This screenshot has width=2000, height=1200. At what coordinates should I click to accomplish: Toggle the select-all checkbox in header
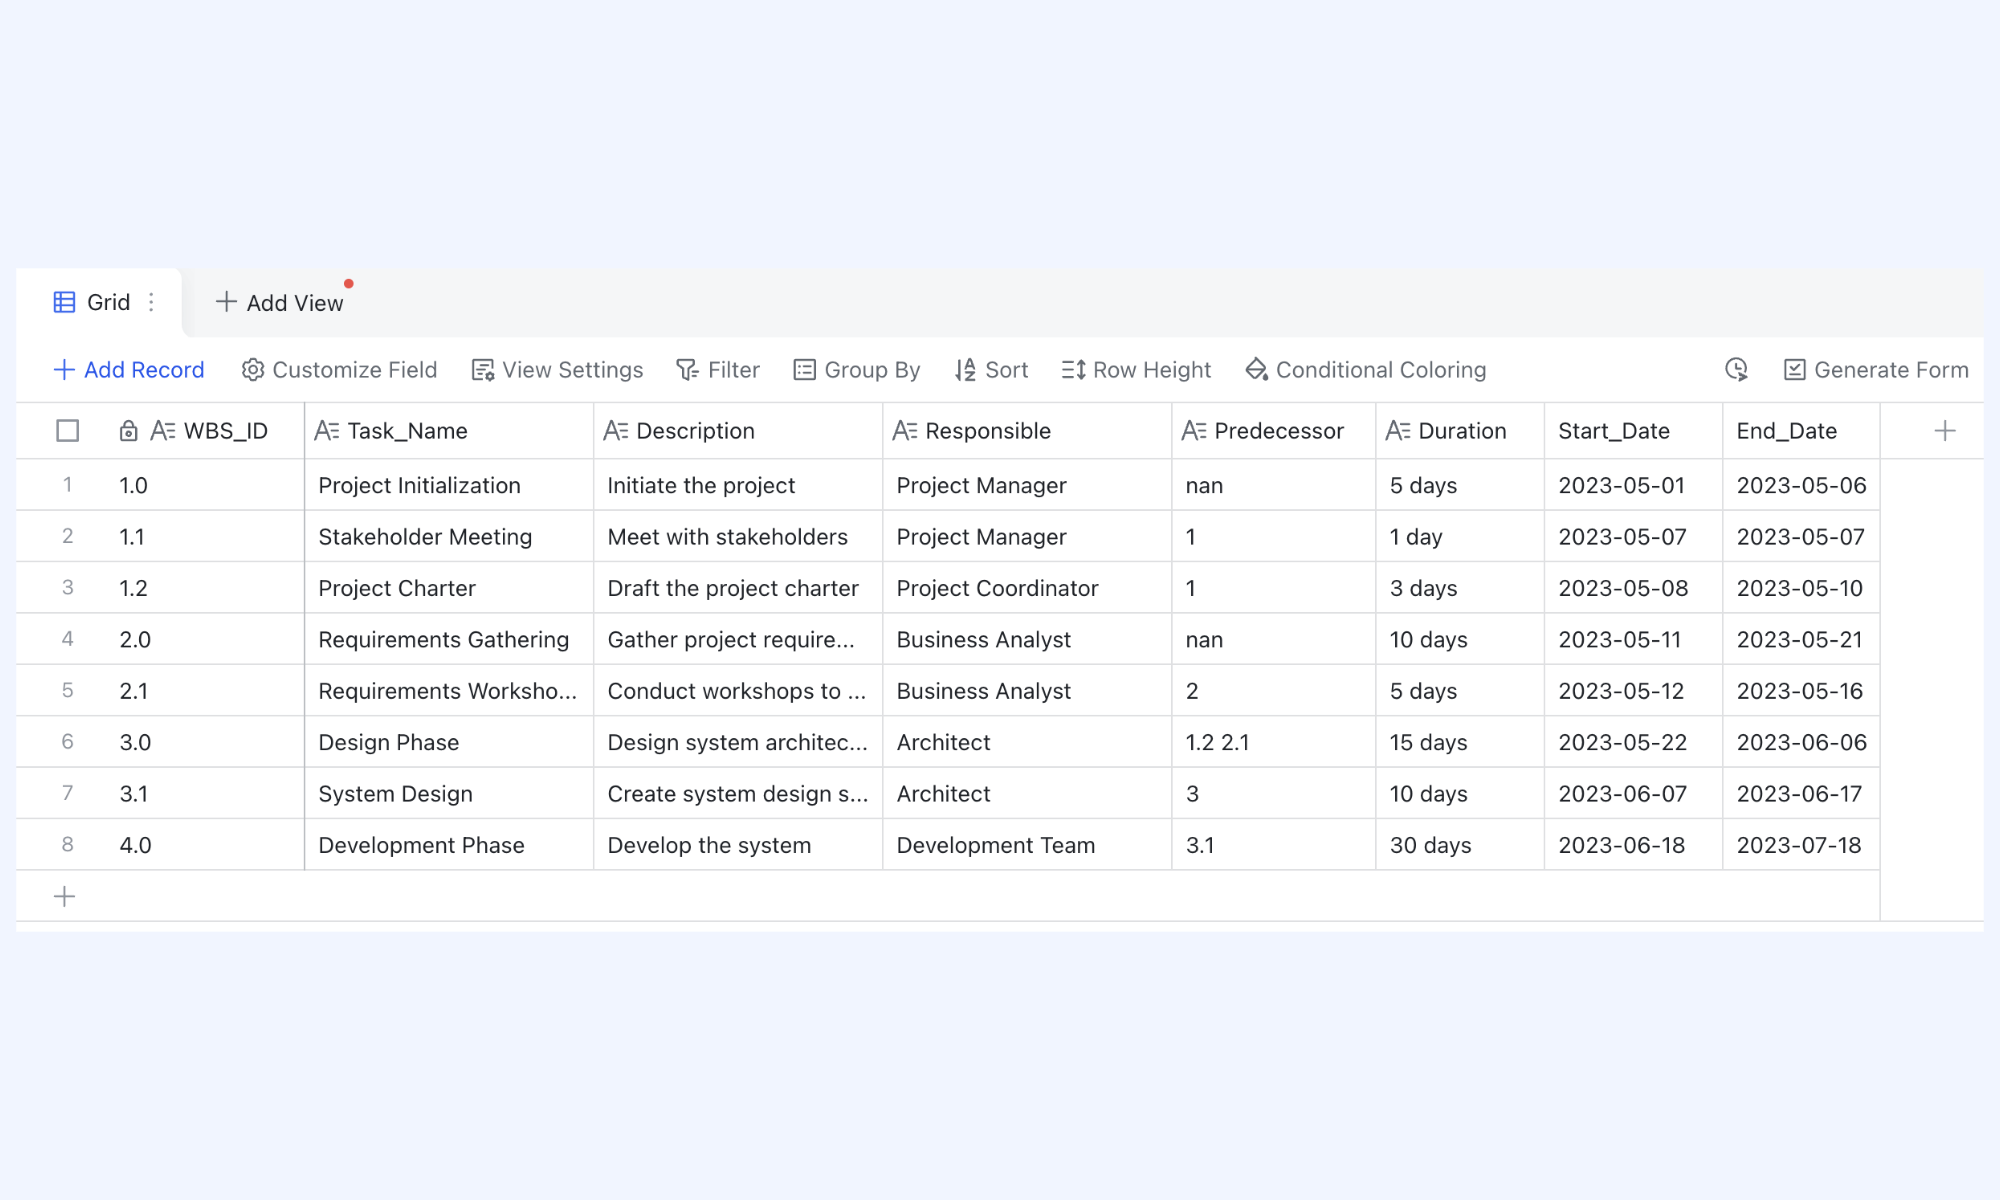coord(68,431)
